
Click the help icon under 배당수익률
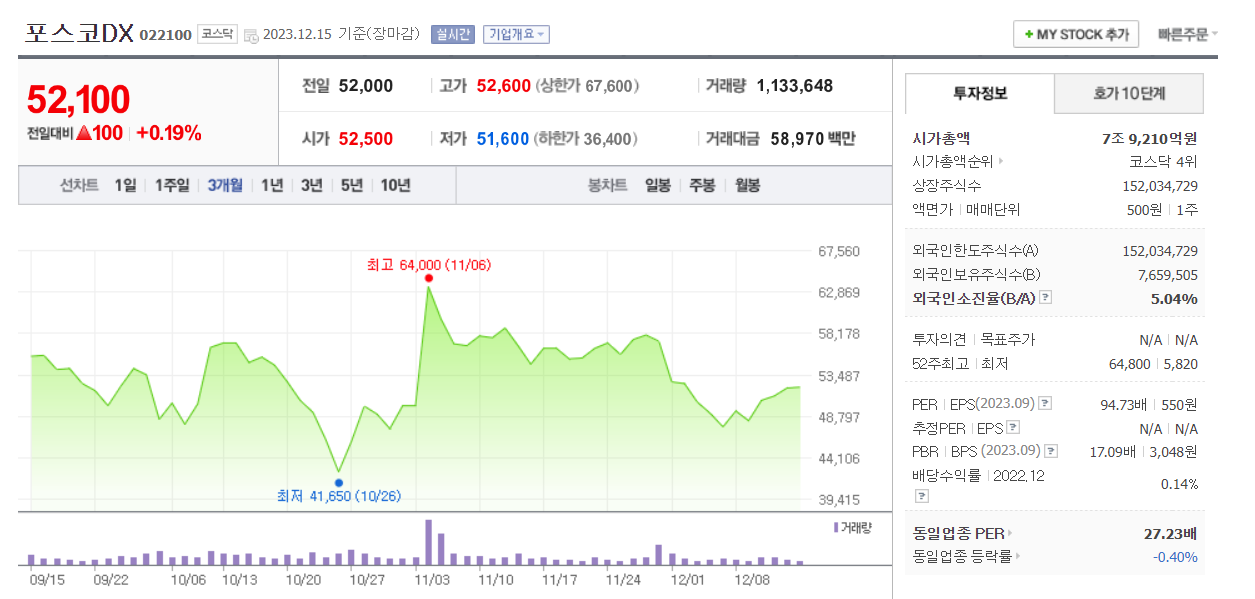tap(921, 495)
